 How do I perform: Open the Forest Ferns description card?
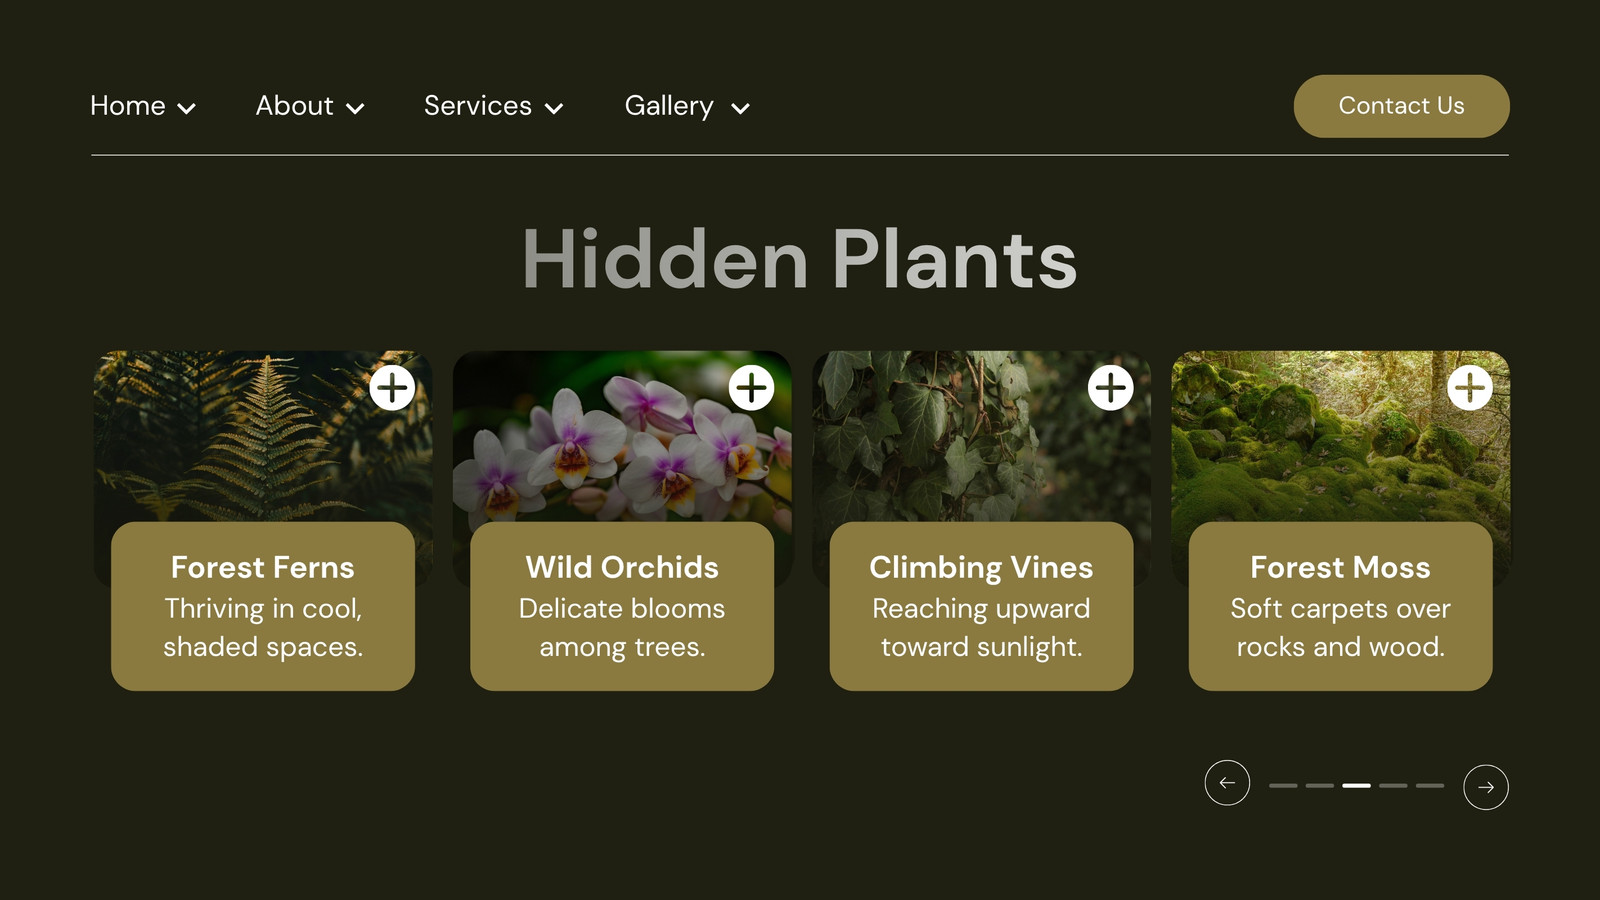pyautogui.click(x=263, y=606)
